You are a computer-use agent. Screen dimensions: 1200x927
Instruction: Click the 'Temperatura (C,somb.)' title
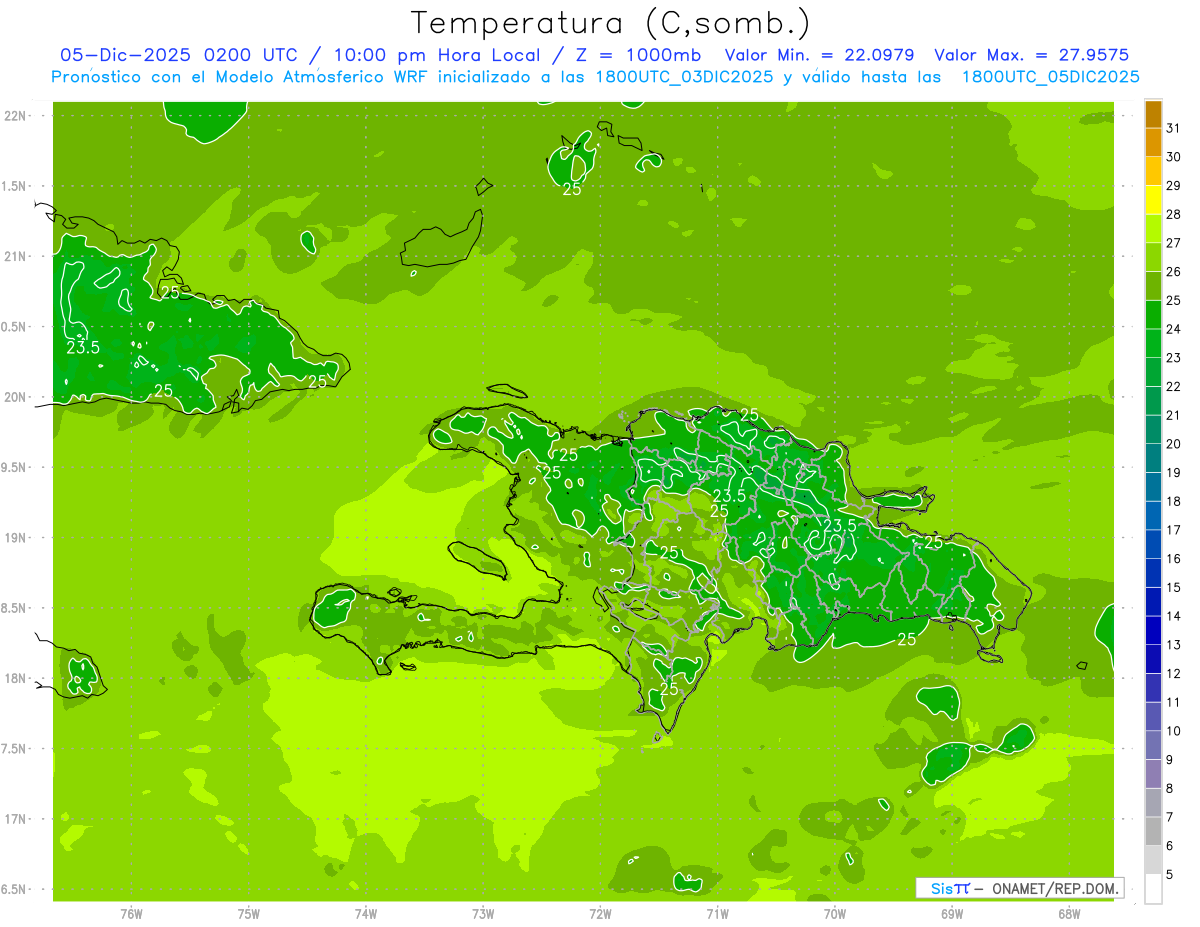611,23
